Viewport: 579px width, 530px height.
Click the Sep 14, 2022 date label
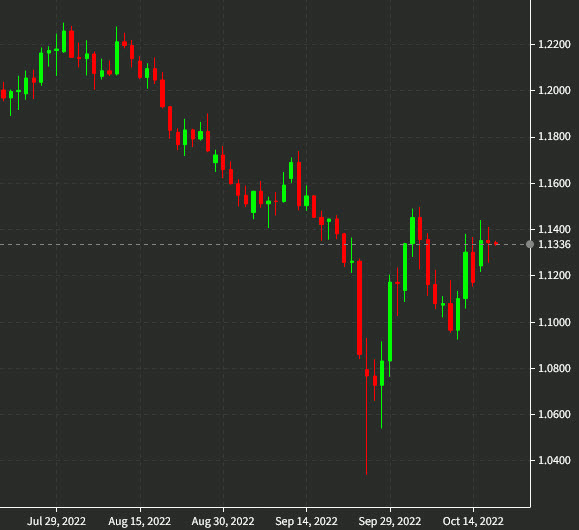pos(306,521)
